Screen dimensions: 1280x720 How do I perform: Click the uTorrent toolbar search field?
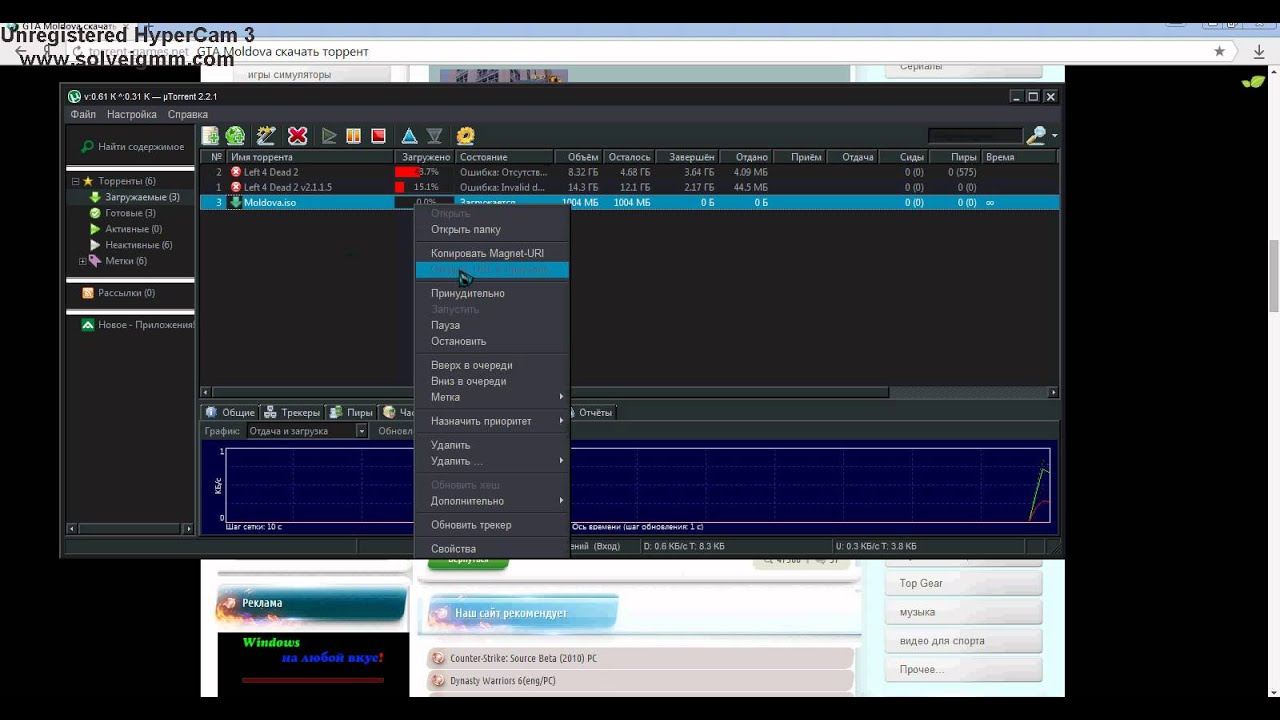coord(975,135)
